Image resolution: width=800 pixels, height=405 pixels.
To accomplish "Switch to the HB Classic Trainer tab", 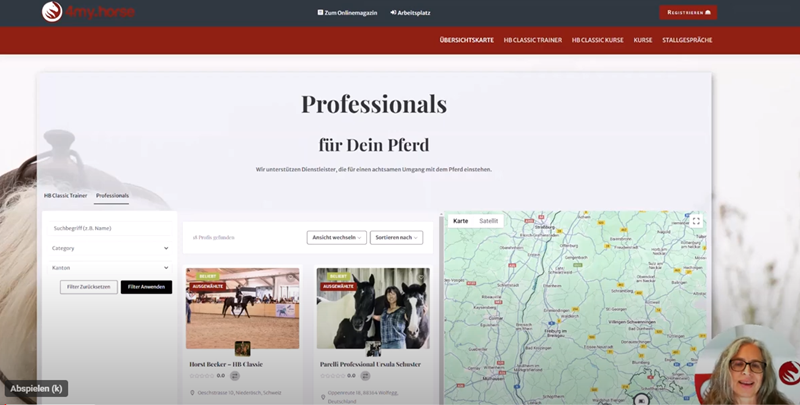I will (x=65, y=195).
